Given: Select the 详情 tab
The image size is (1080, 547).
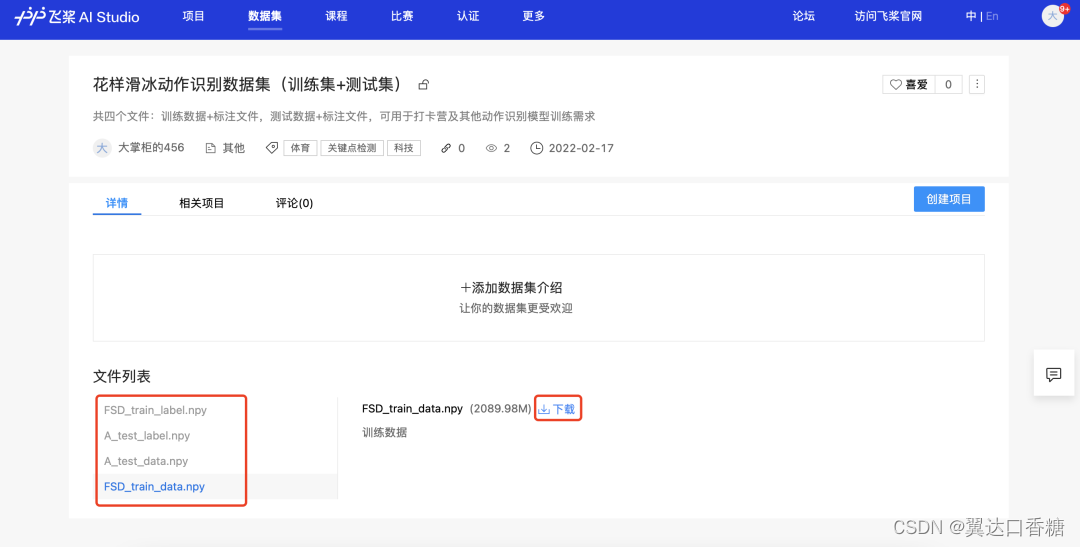Looking at the screenshot, I should (116, 203).
